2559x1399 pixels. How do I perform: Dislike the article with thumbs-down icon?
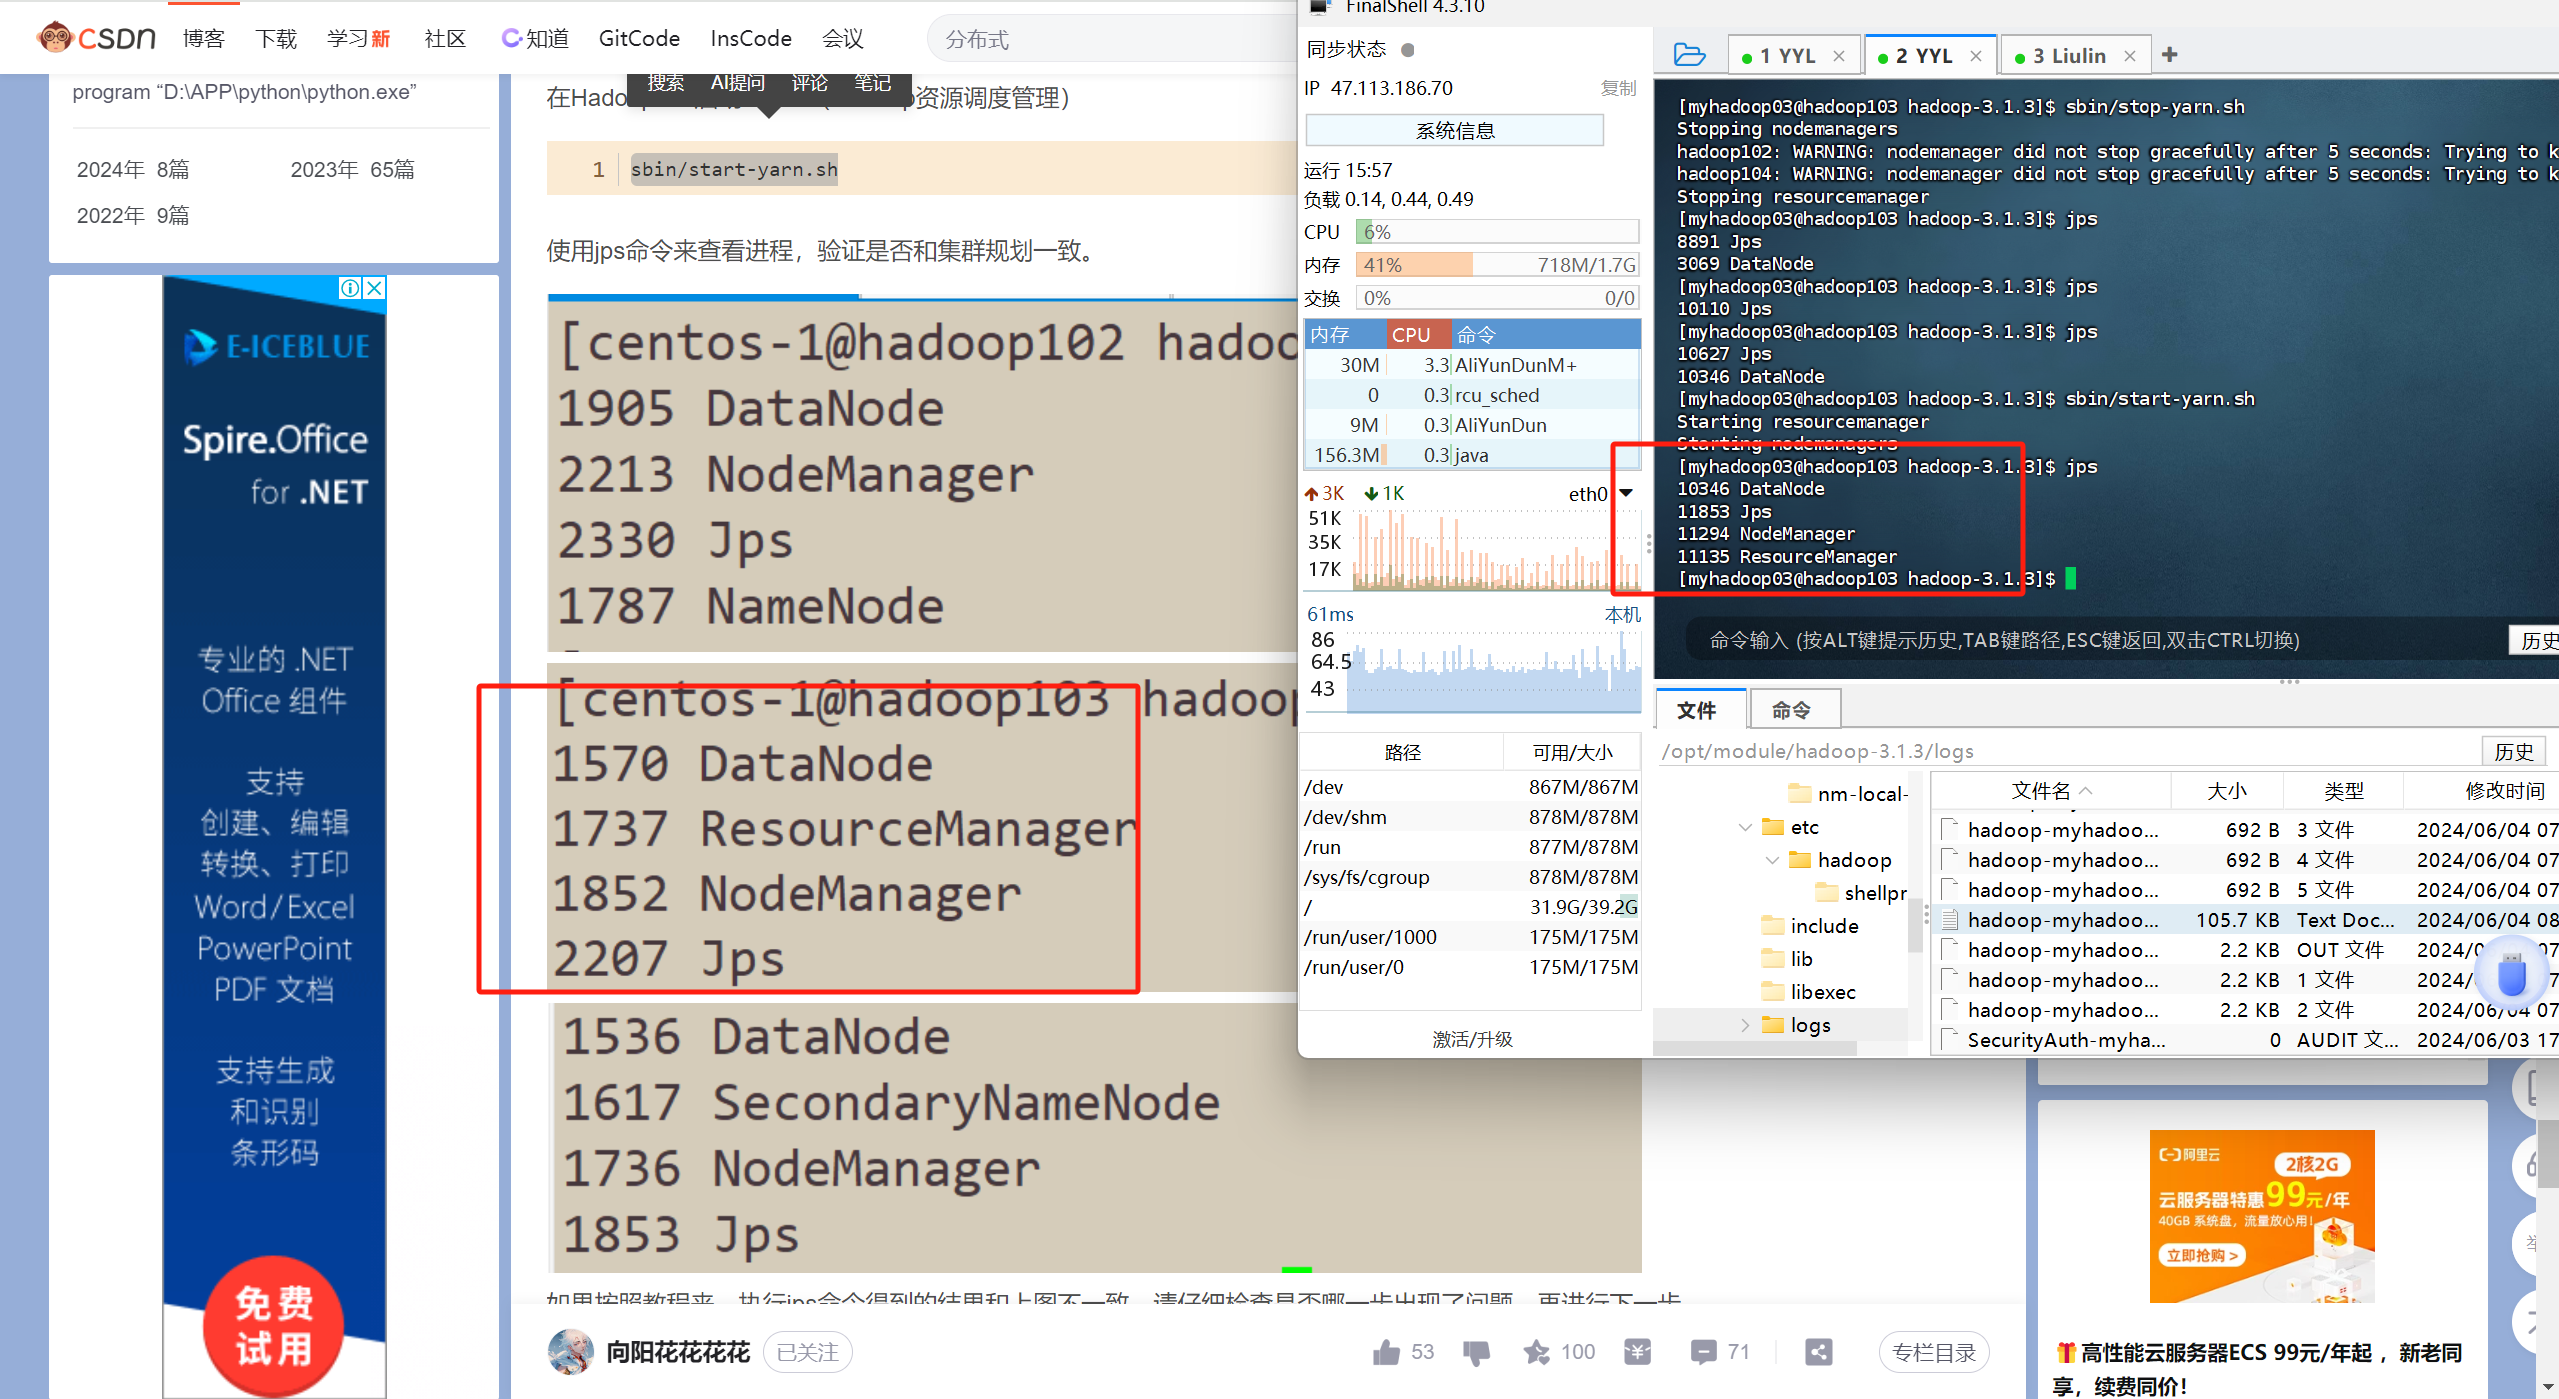(1476, 1353)
